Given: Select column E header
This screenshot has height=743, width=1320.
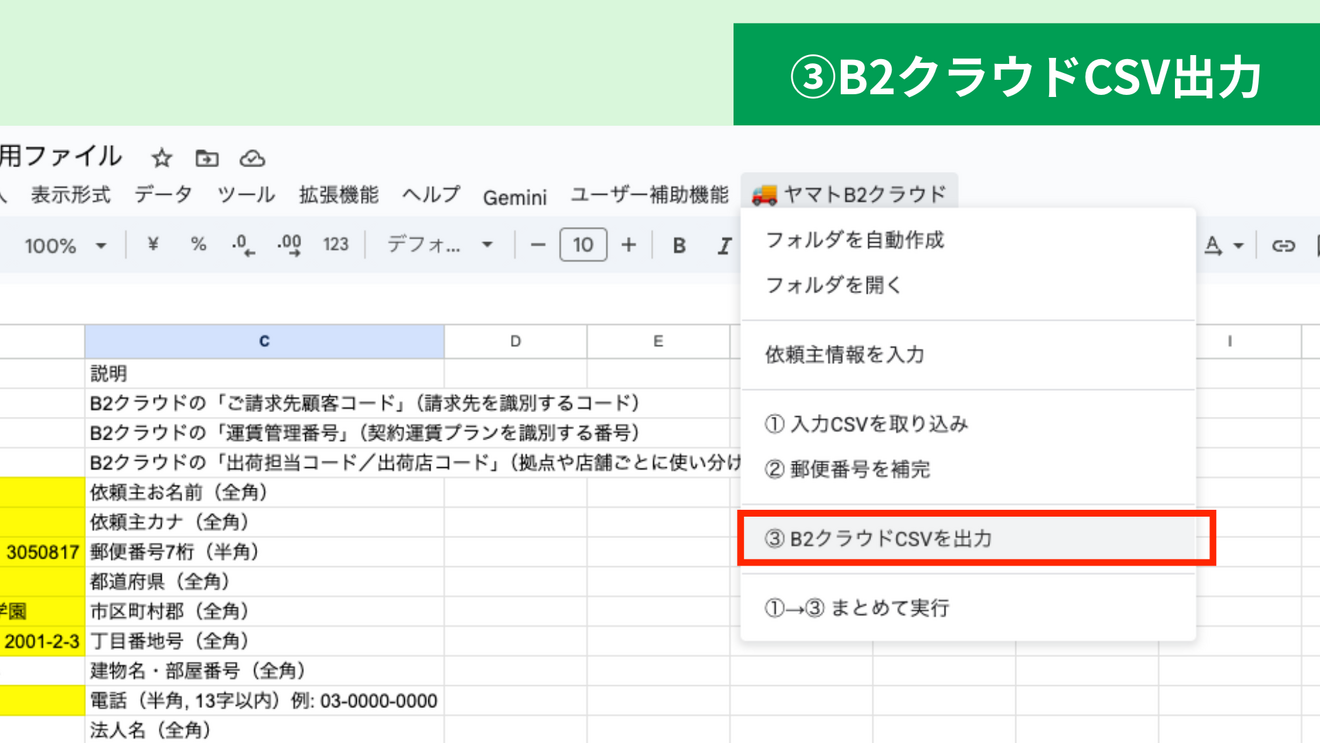Looking at the screenshot, I should tap(658, 341).
